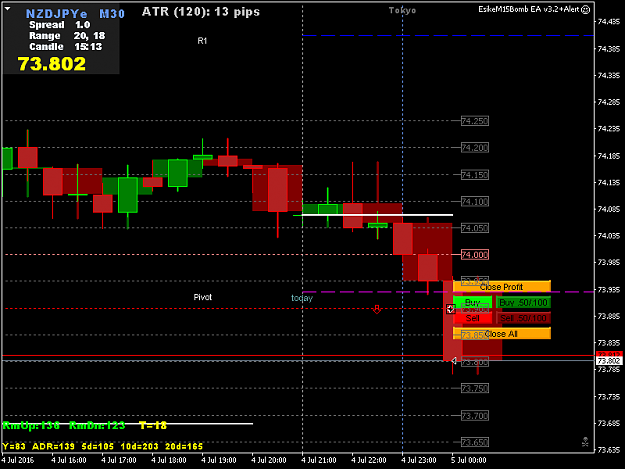Click the orange Close All button
This screenshot has width=625, height=469.
tap(502, 334)
